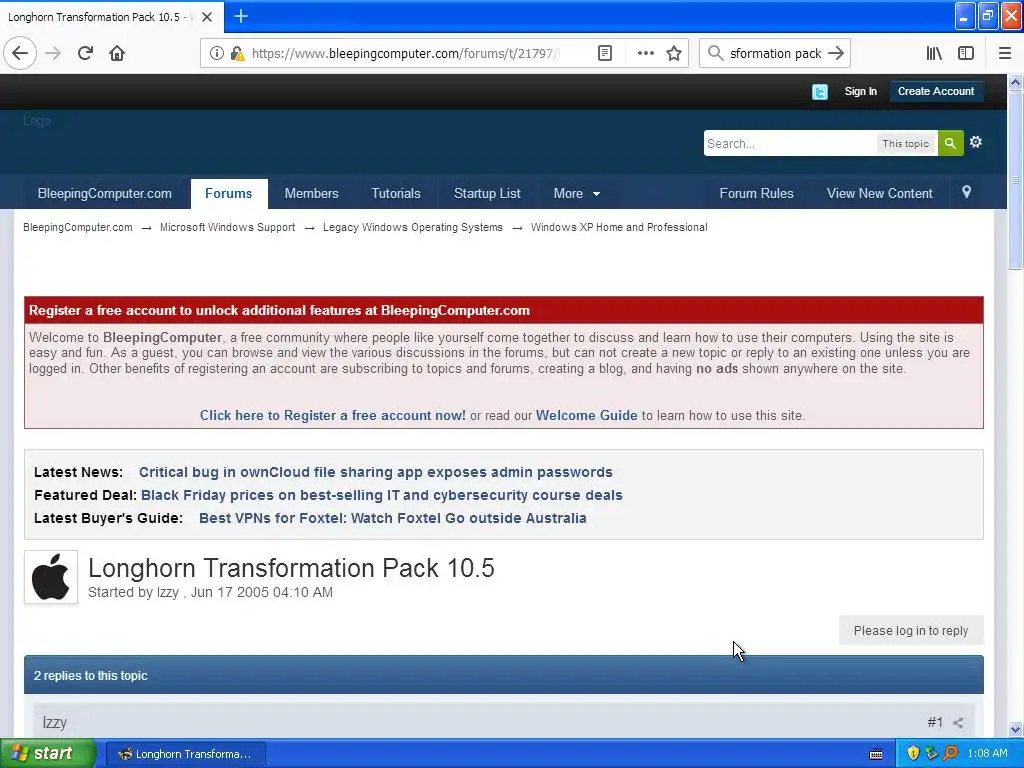Click the Twitter icon beside Sign In

[820, 91]
